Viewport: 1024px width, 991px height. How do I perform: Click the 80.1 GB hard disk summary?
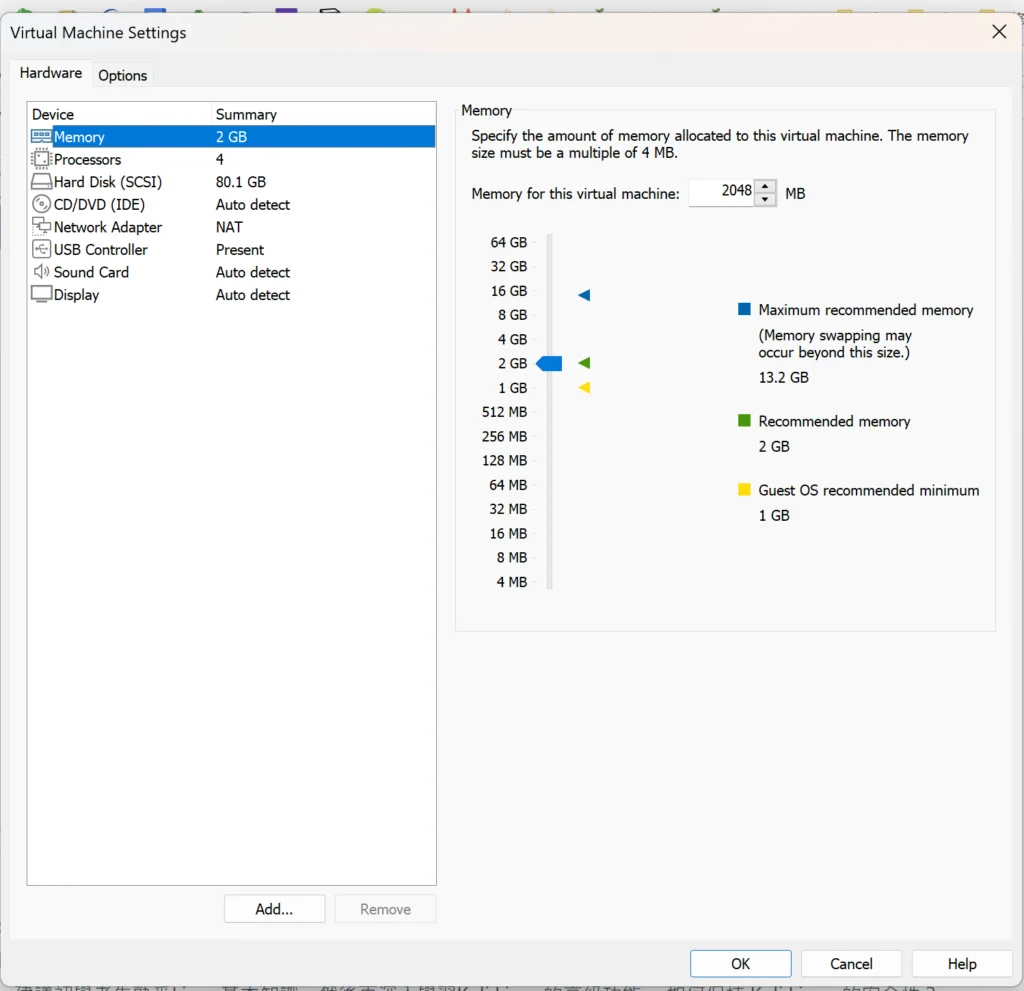(241, 182)
